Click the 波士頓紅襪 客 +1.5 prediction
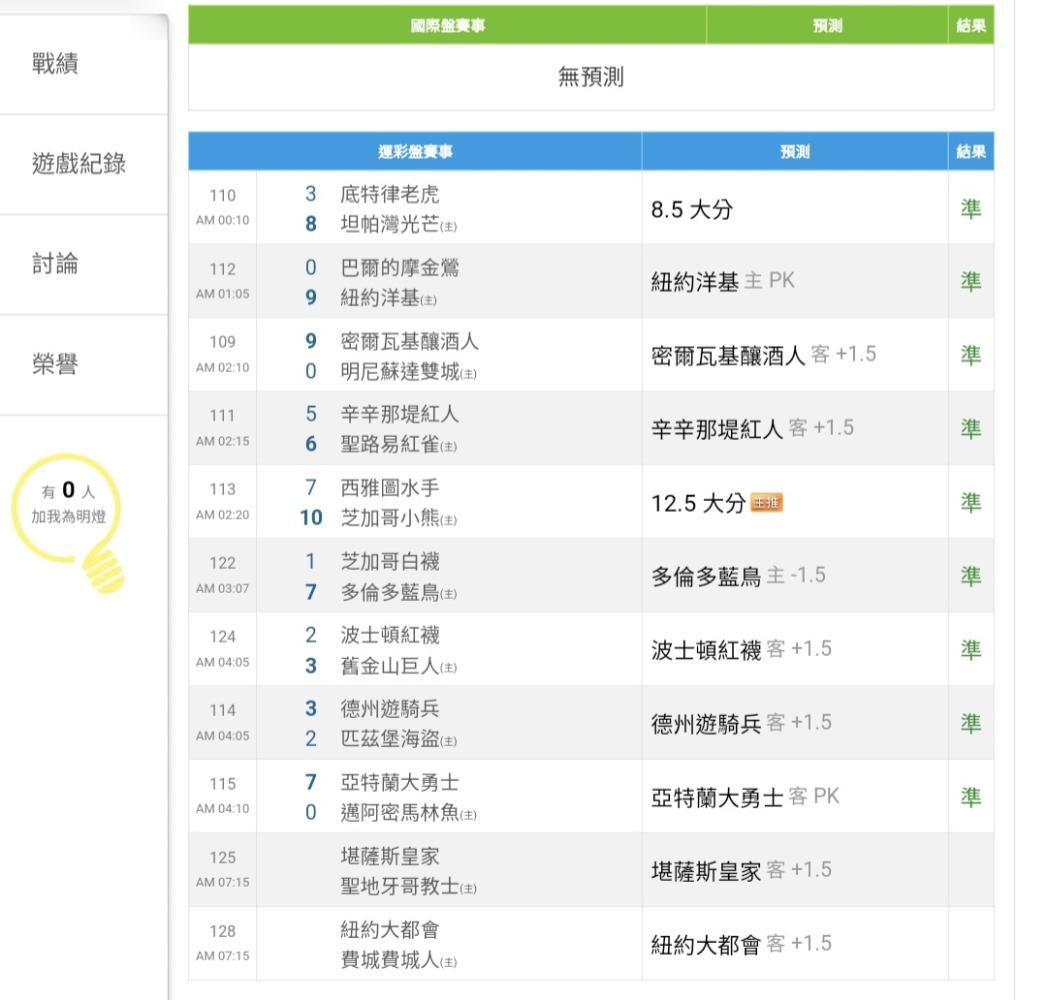Screen dimensions: 1047x1000 tap(741, 650)
